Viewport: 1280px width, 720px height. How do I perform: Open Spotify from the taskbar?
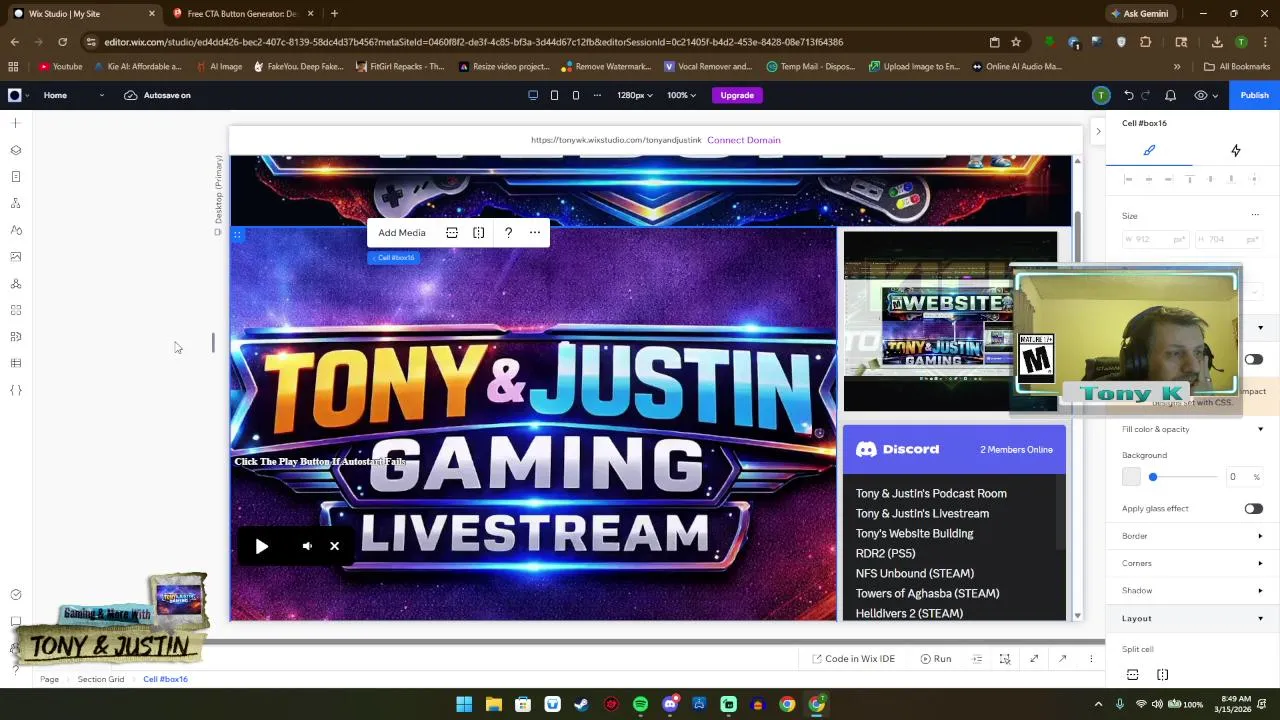pos(640,704)
